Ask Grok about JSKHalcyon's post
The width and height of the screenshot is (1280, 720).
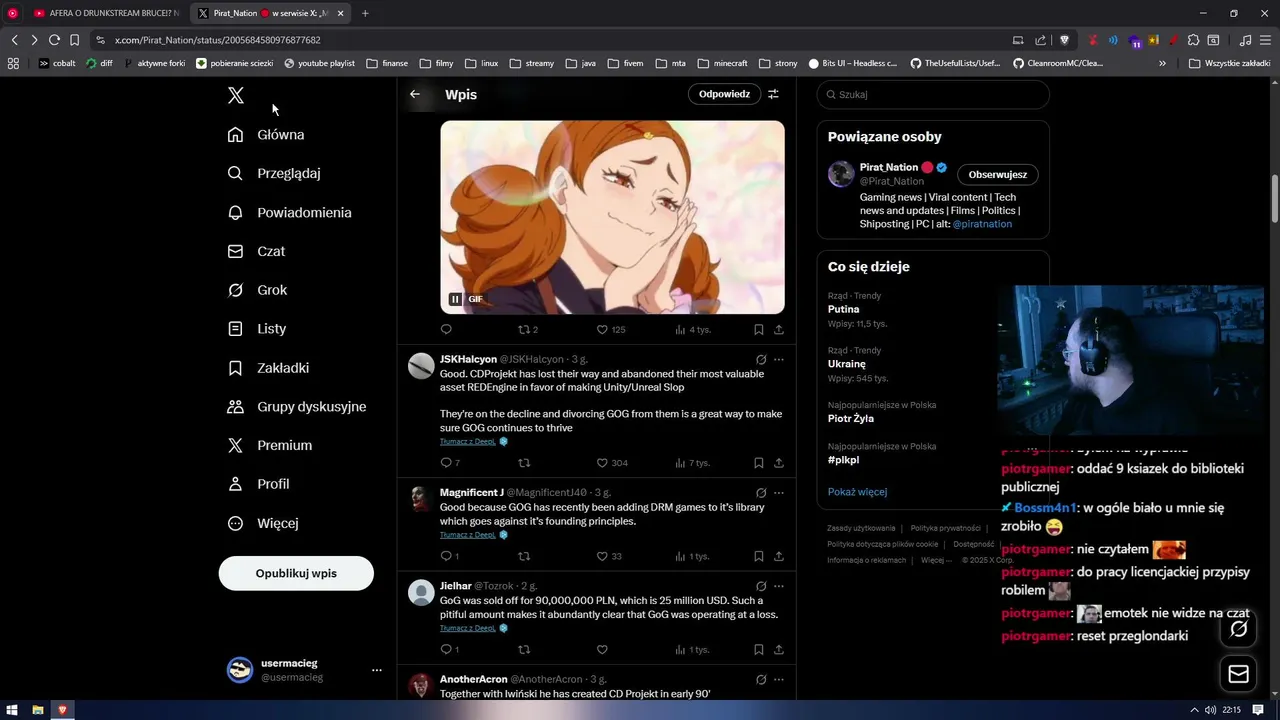761,359
